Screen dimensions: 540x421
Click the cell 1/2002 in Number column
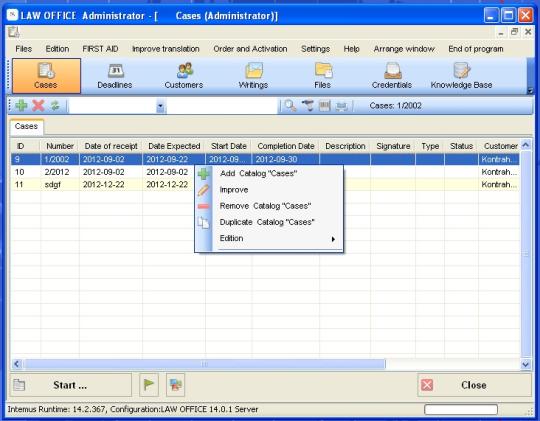coord(60,159)
